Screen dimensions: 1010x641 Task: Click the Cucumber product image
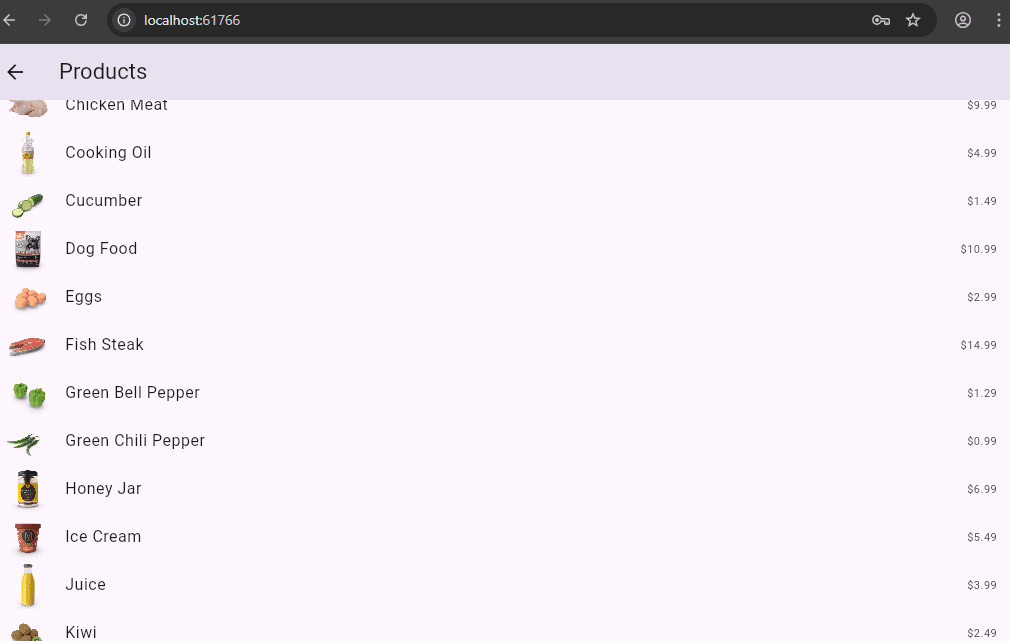[28, 205]
